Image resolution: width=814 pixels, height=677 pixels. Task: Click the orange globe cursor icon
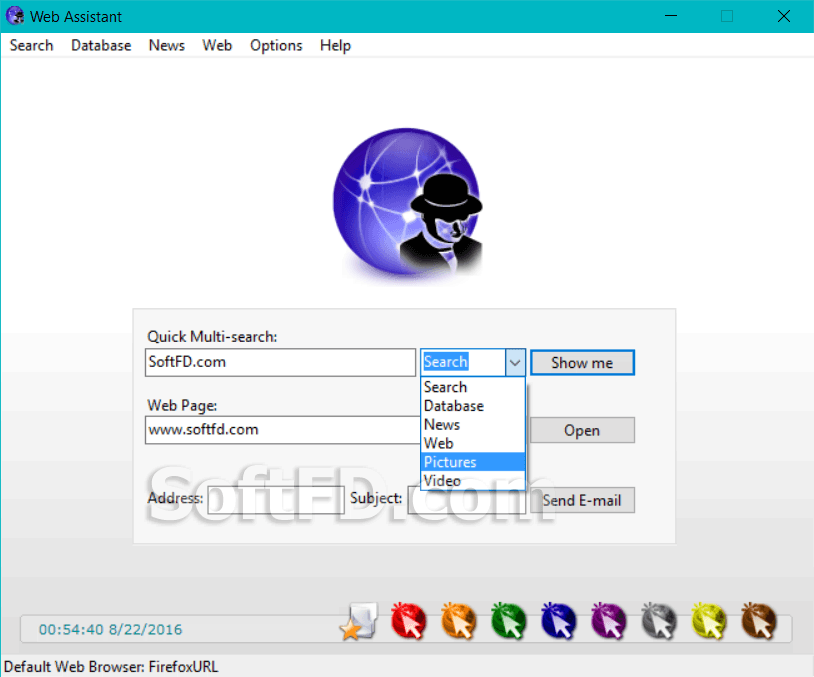click(459, 621)
